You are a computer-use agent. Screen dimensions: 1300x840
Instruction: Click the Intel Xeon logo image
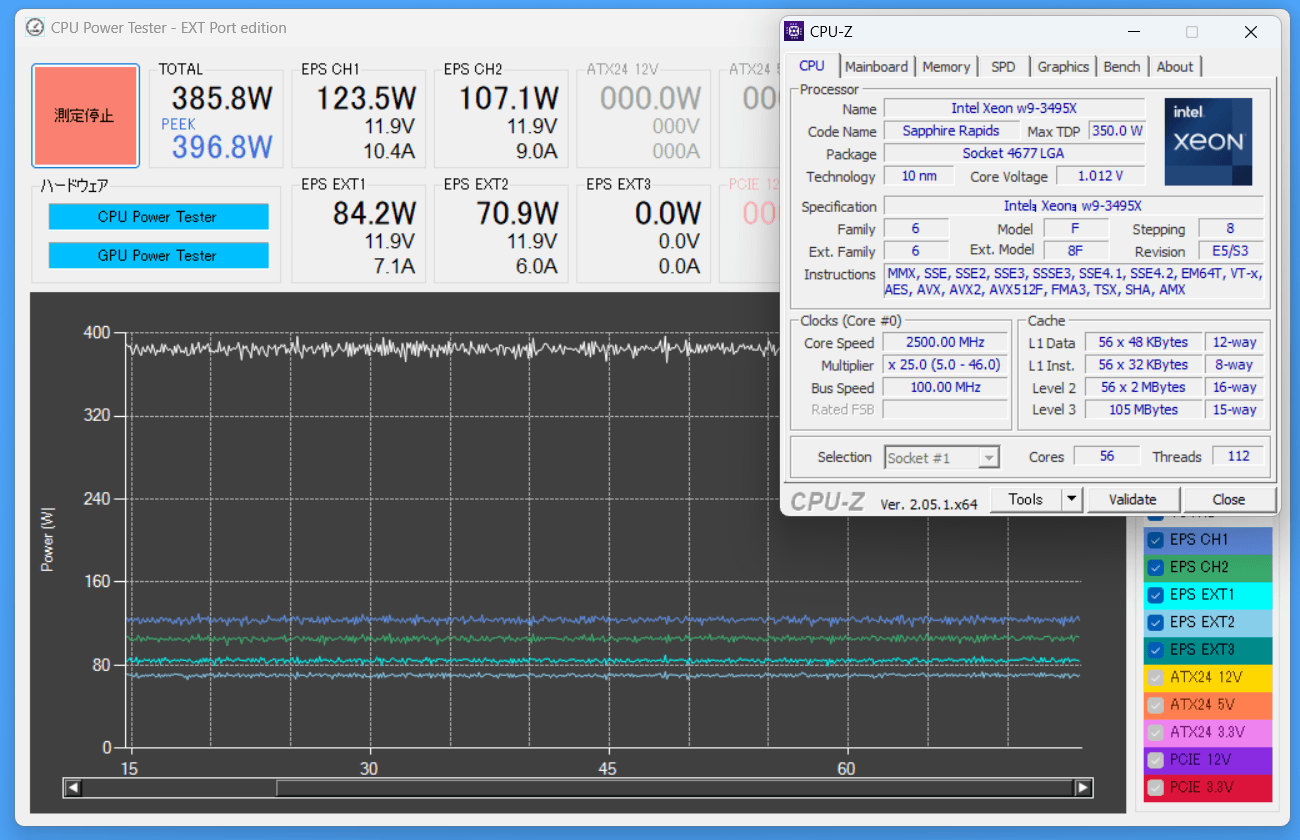[1208, 141]
